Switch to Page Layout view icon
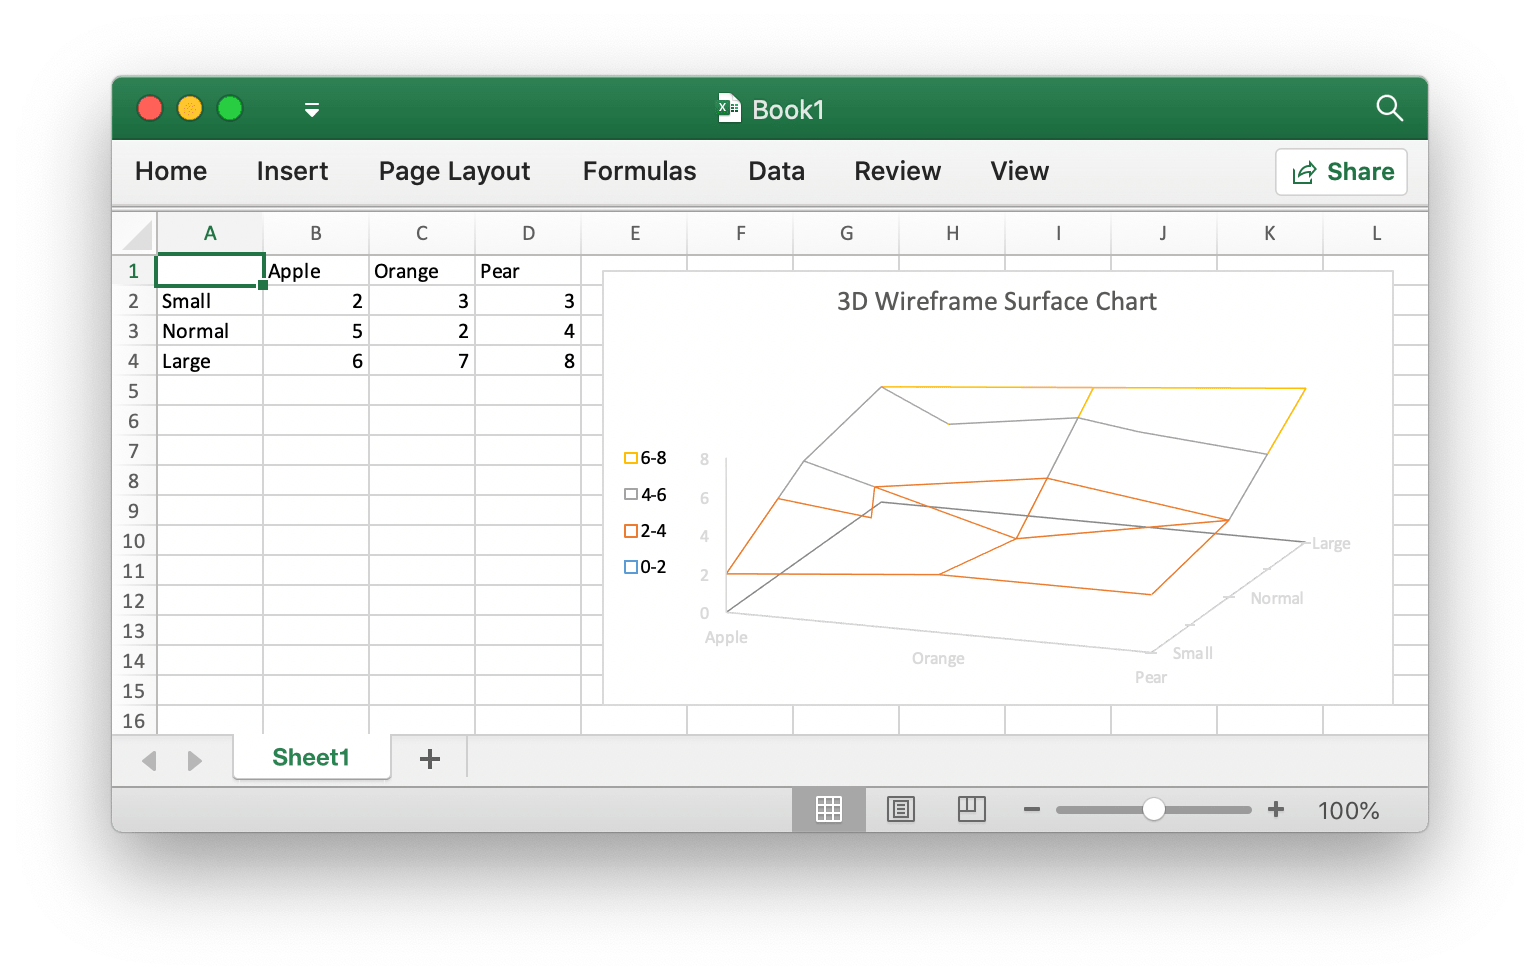The height and width of the screenshot is (980, 1540). point(900,810)
